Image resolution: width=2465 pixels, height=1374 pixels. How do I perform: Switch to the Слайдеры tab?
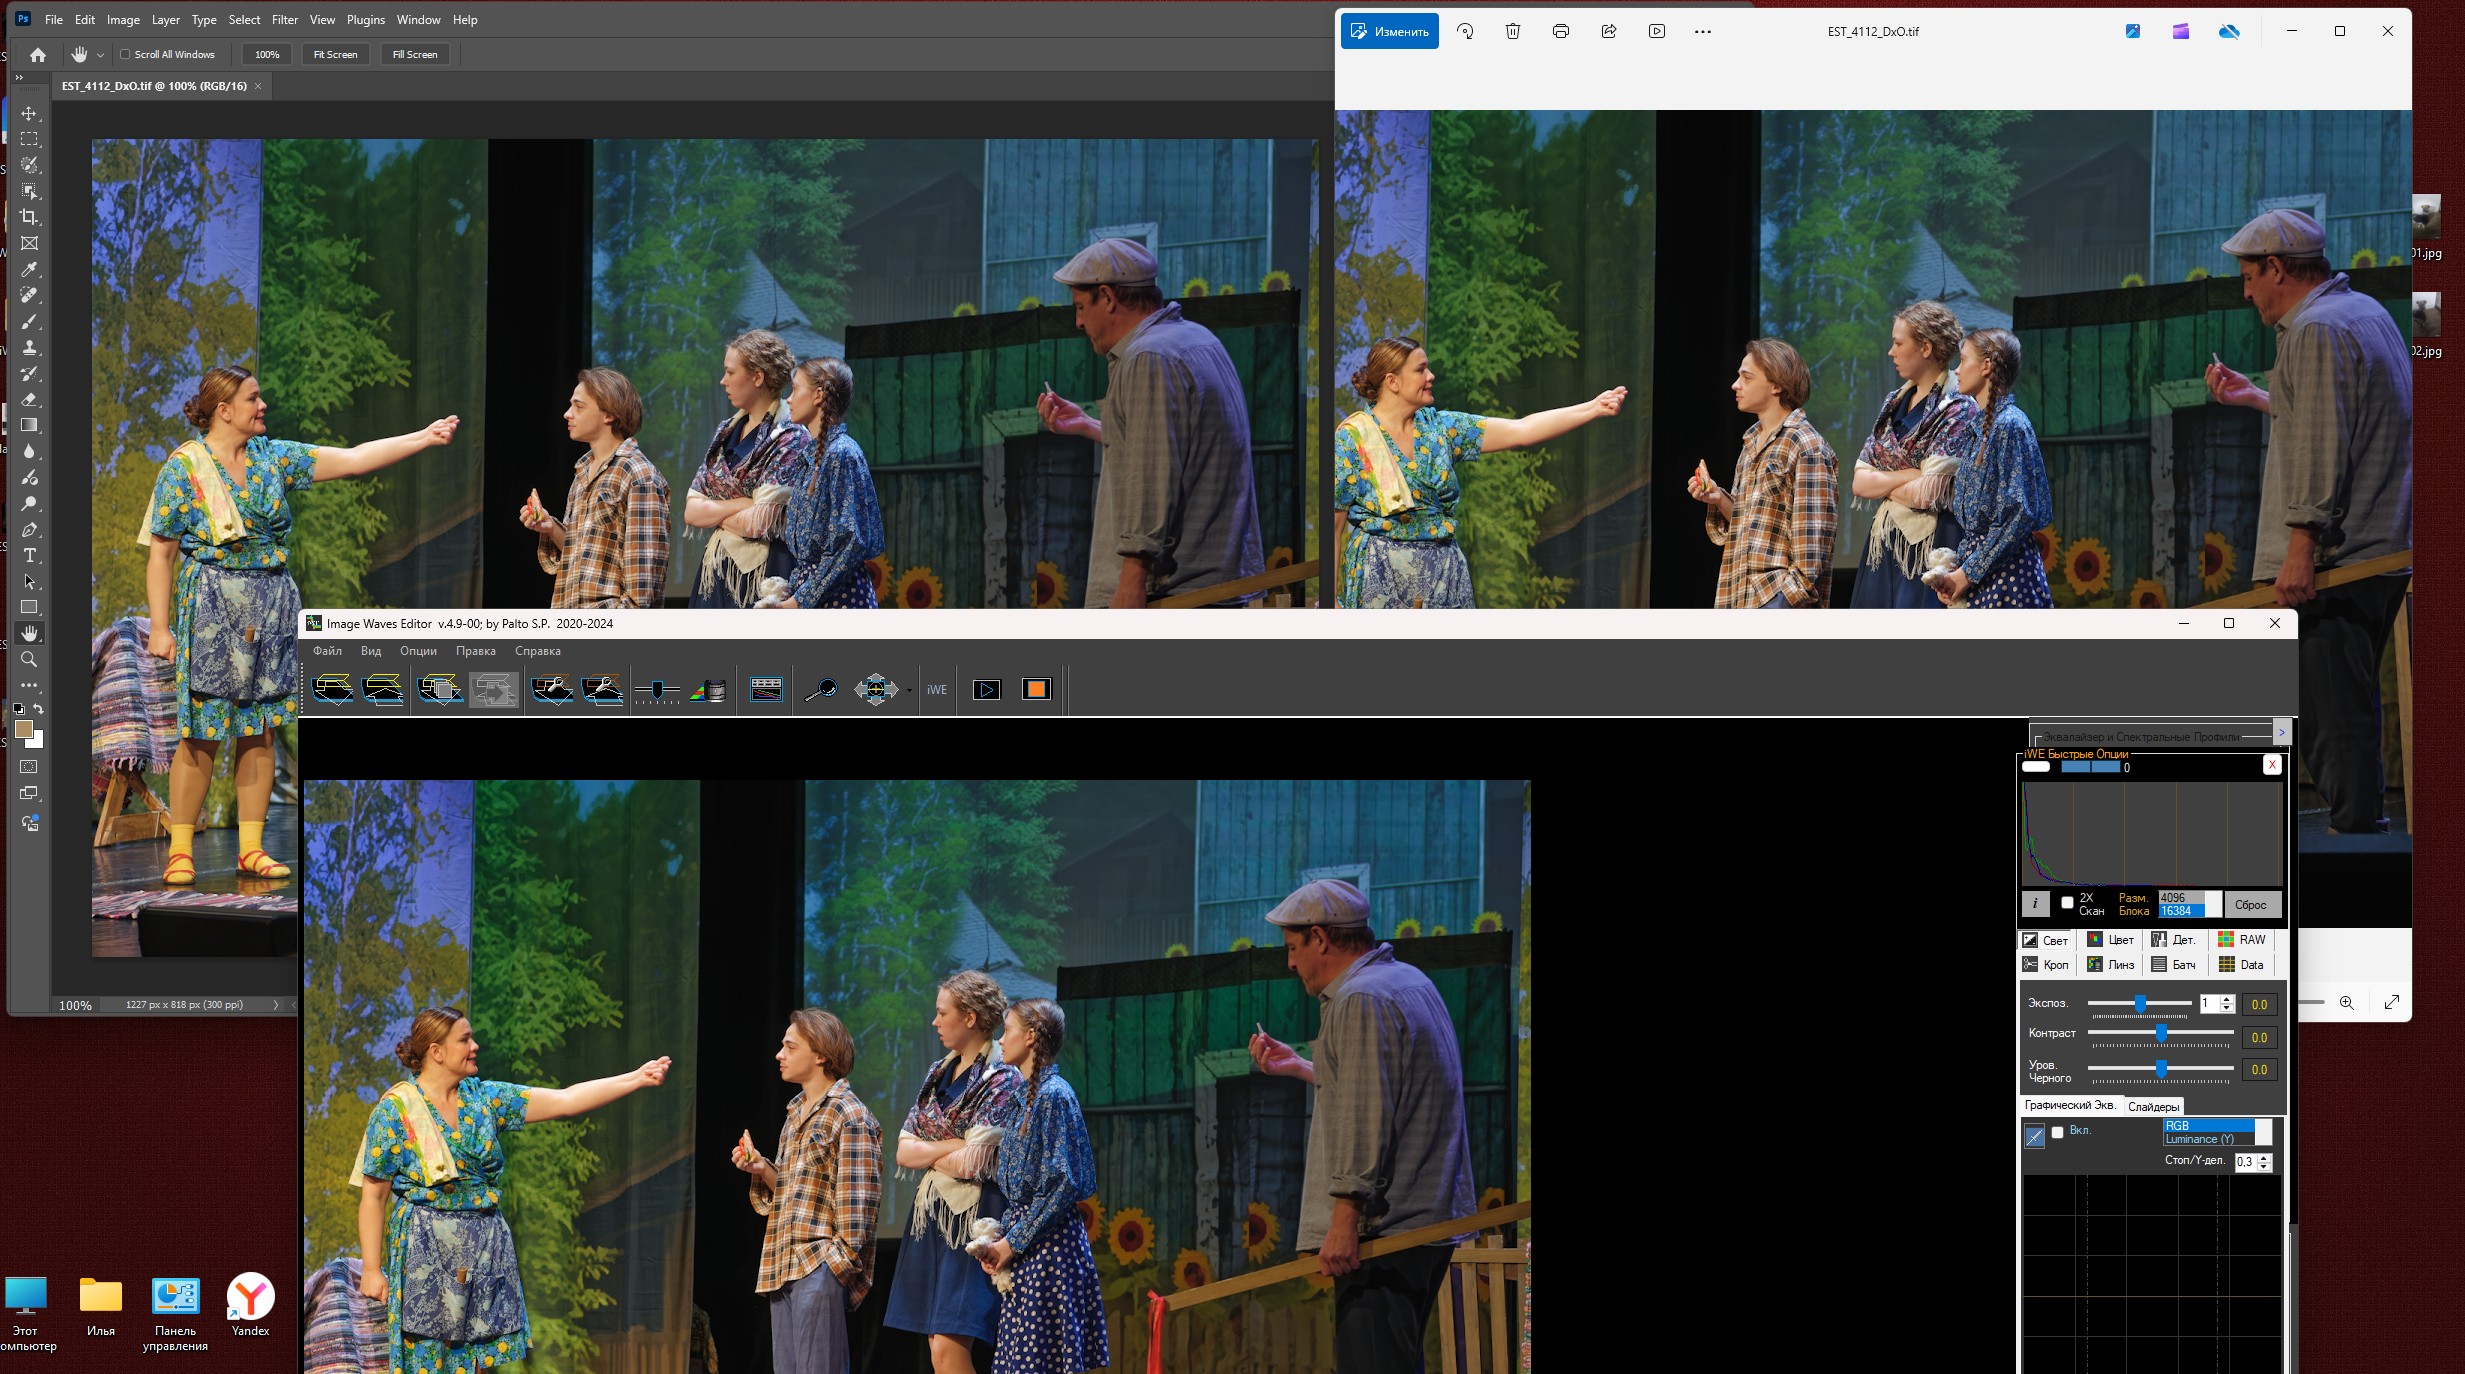(x=2153, y=1107)
